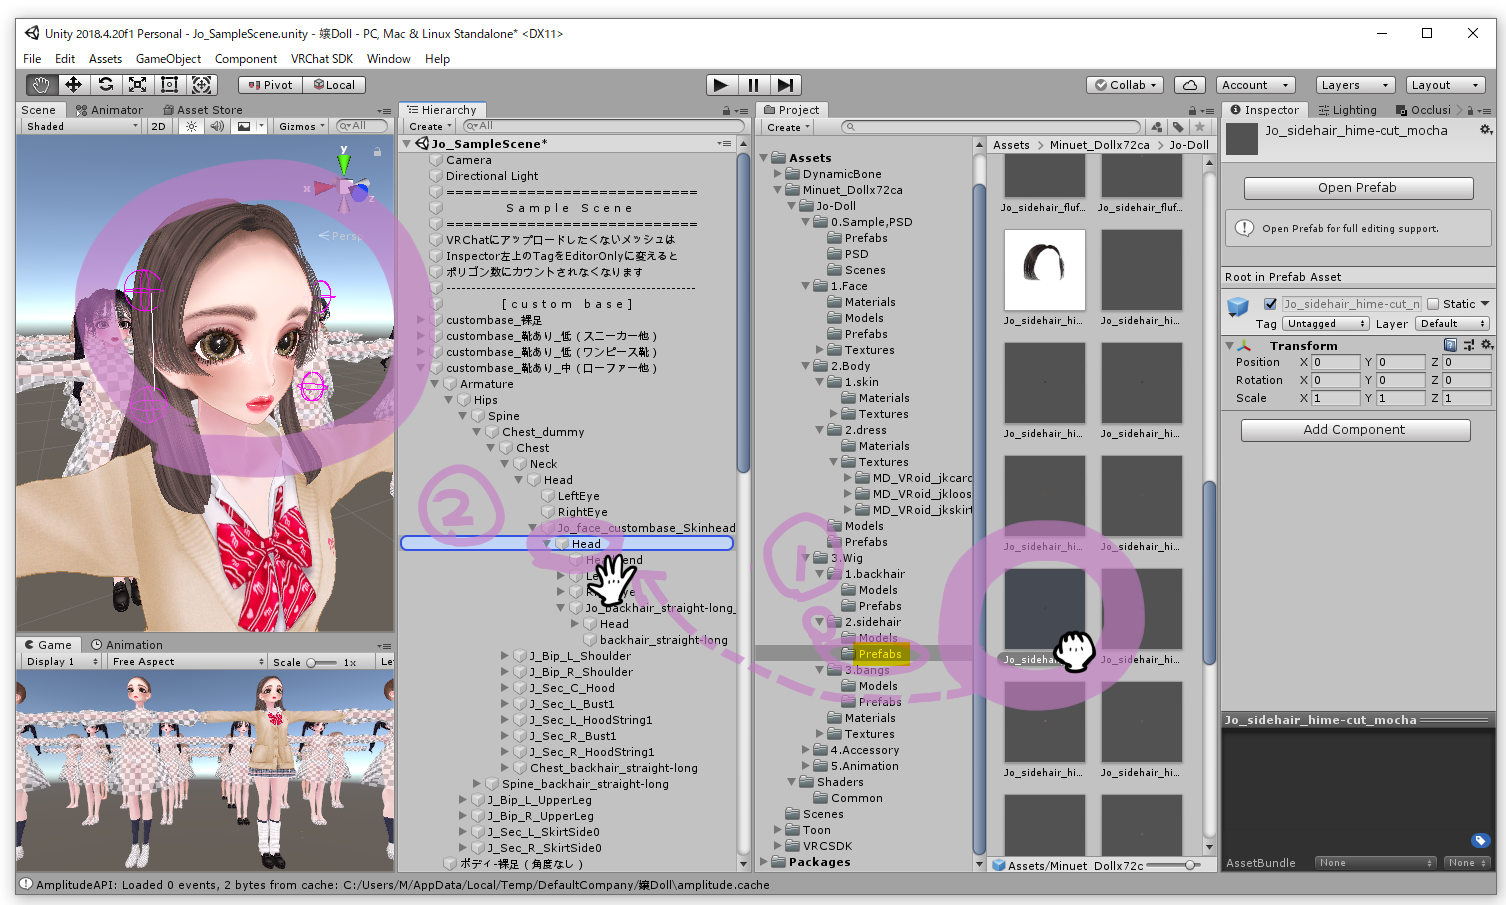Click the Project Create button

[788, 127]
